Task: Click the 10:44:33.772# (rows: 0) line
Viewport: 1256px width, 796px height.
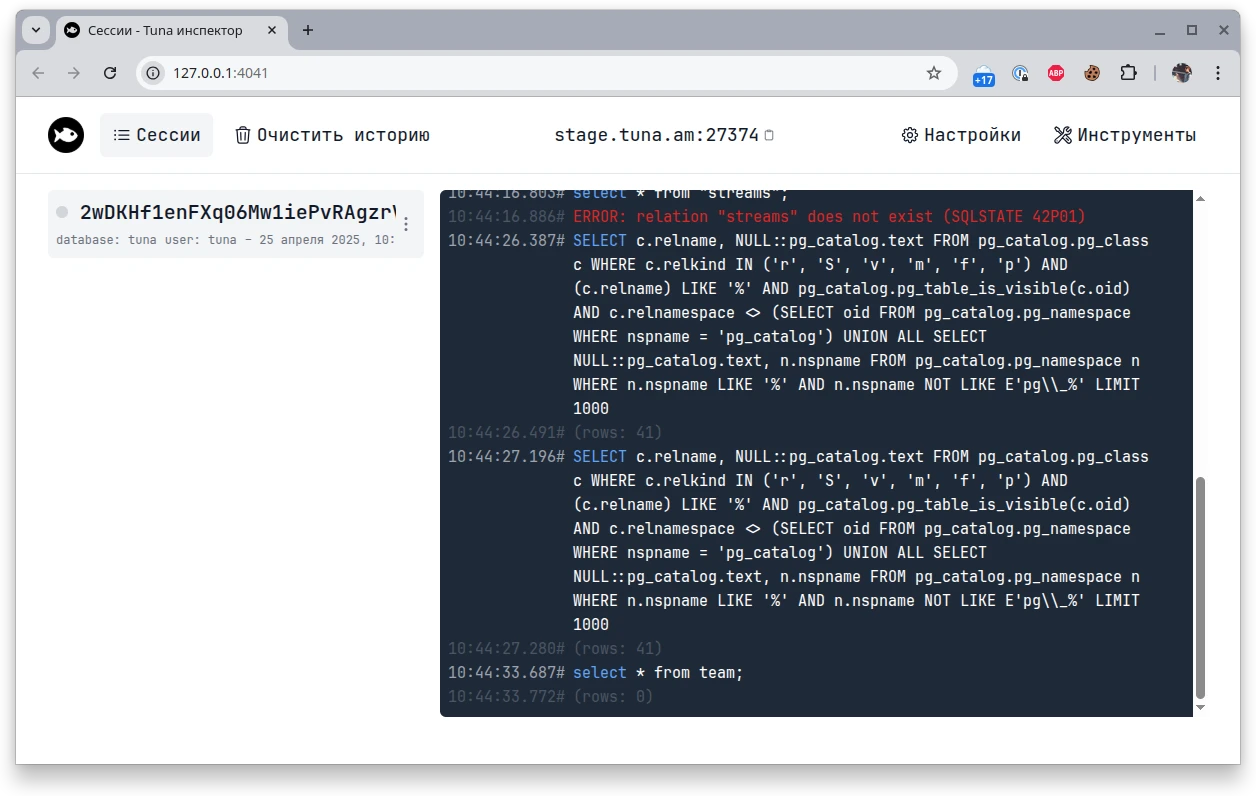Action: pos(550,697)
